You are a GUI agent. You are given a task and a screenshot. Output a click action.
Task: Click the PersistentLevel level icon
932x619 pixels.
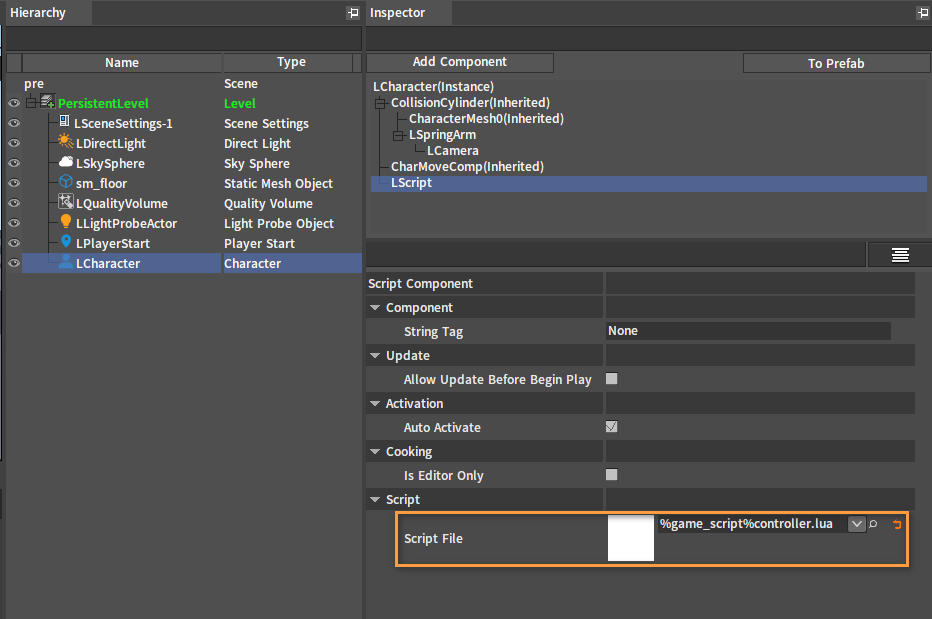48,101
